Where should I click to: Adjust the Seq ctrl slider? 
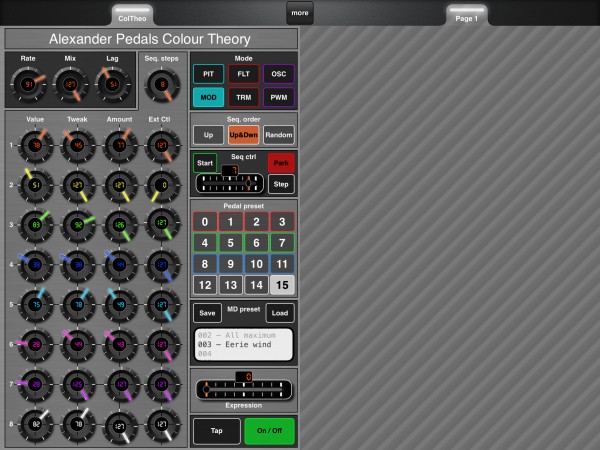click(x=230, y=183)
